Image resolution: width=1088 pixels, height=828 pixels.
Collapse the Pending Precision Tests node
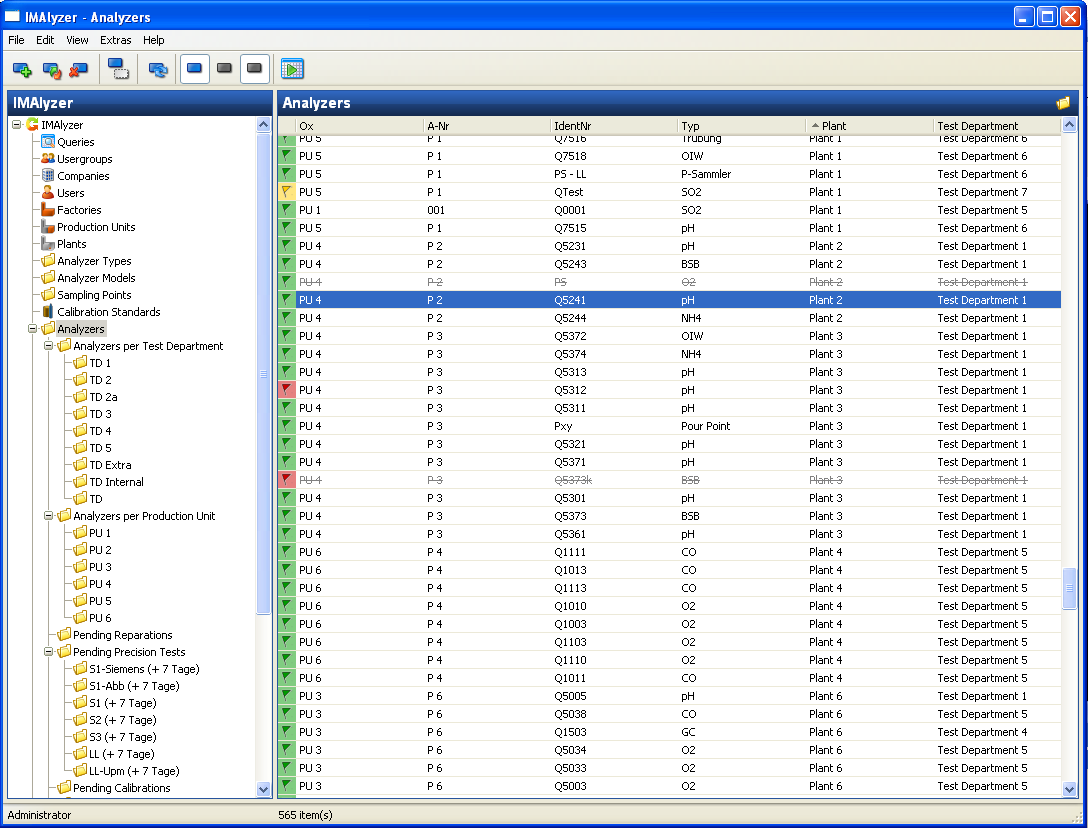tap(49, 652)
